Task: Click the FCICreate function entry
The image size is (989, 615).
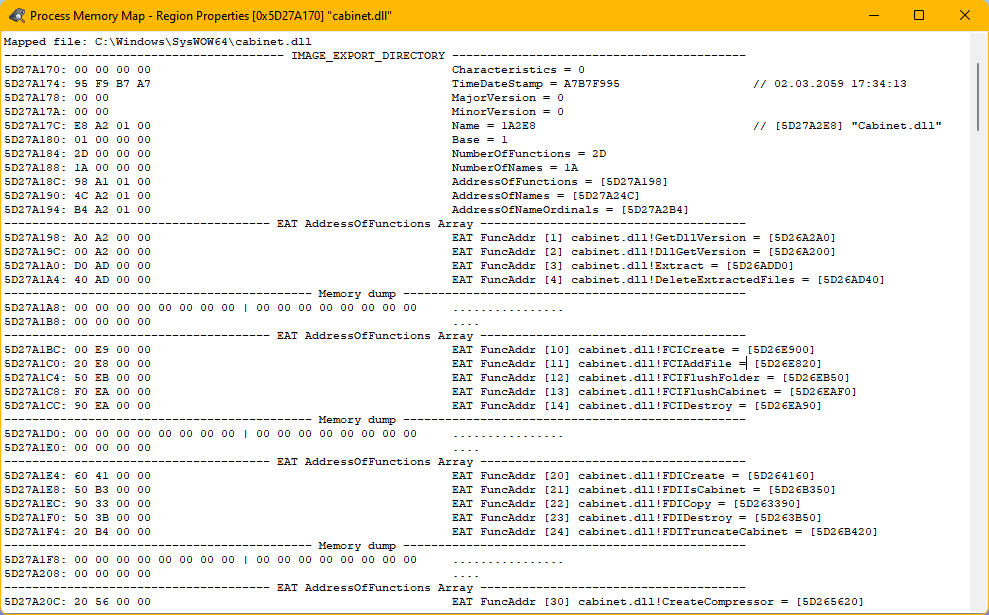Action: coord(633,349)
